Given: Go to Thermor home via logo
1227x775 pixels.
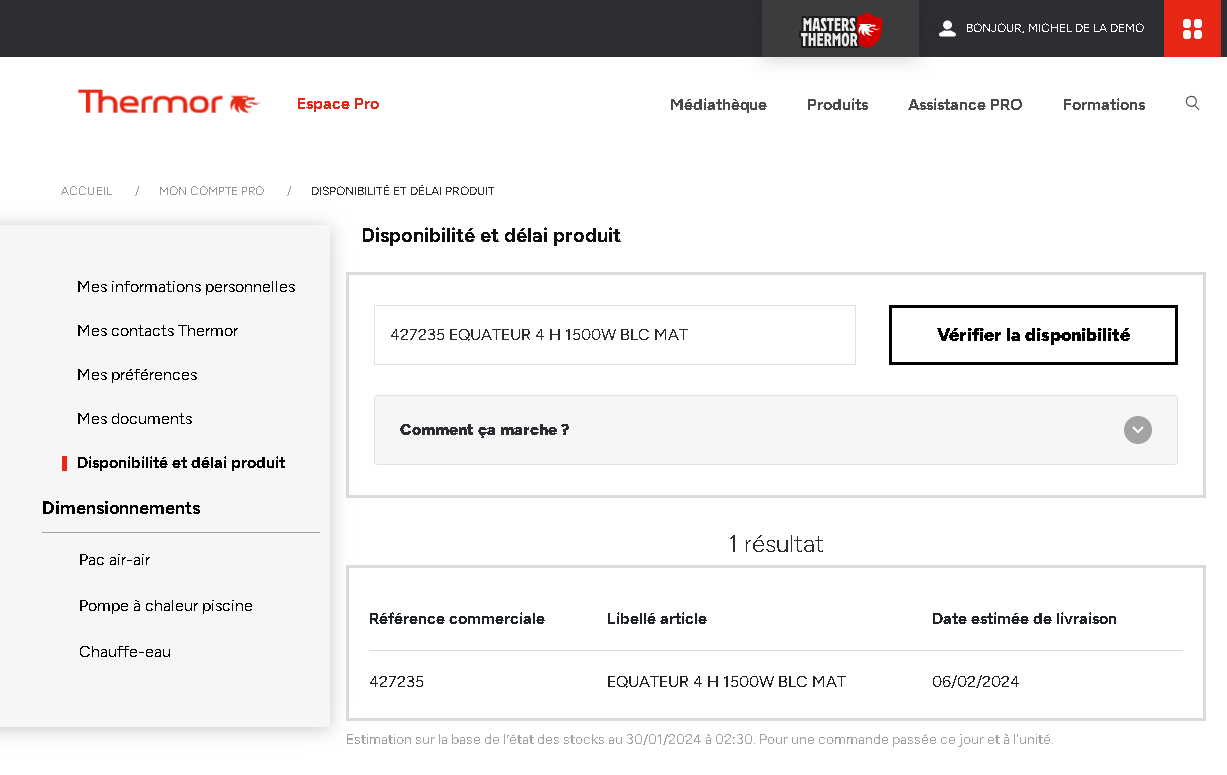Looking at the screenshot, I should 168,102.
